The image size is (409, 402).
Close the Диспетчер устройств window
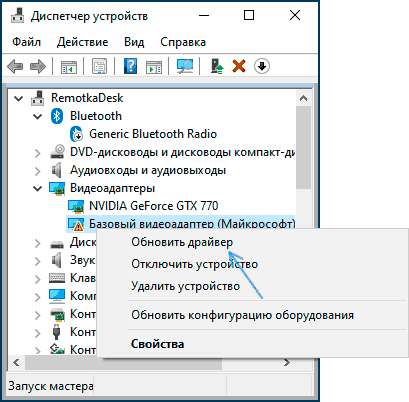pyautogui.click(x=295, y=15)
